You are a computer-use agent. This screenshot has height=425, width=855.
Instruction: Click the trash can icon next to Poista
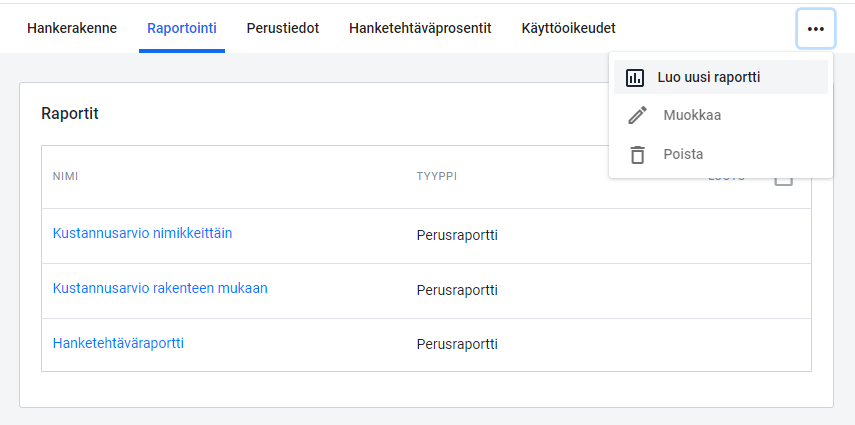(637, 154)
